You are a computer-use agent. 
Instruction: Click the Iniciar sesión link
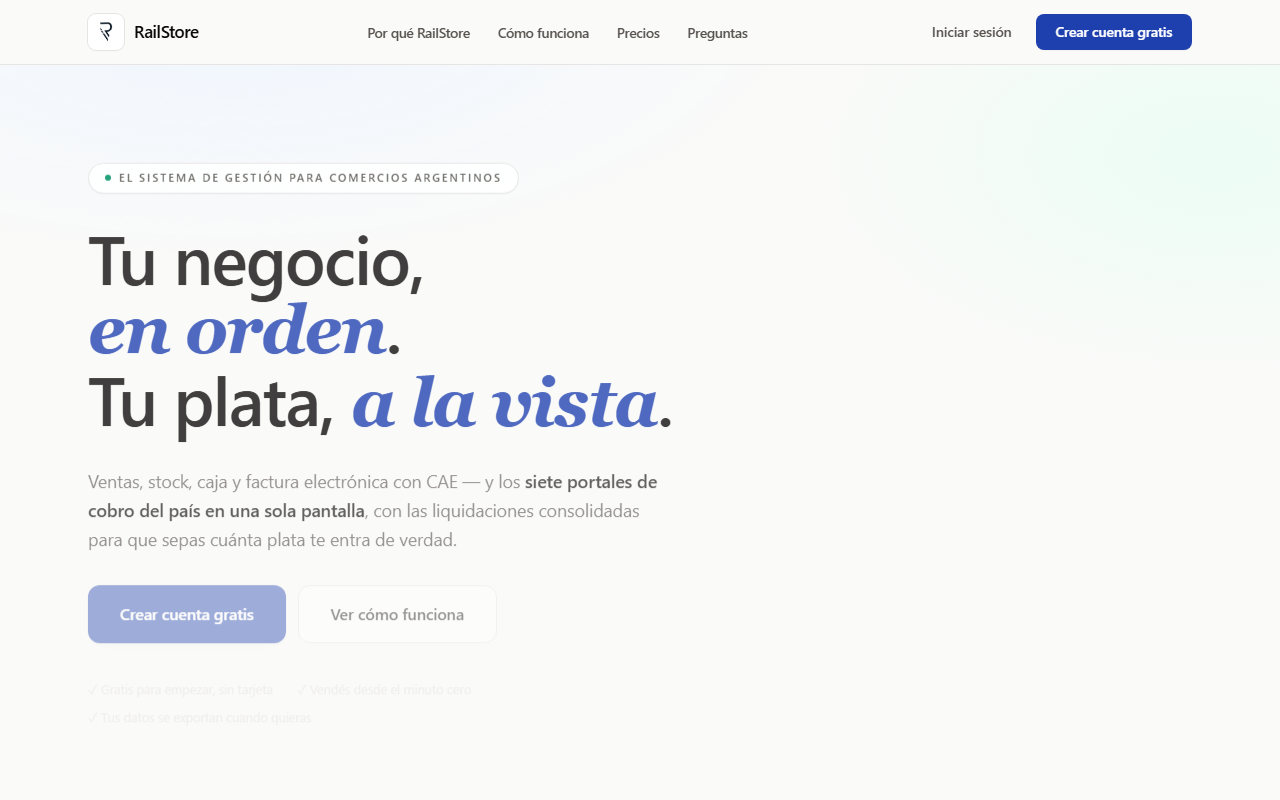(971, 32)
